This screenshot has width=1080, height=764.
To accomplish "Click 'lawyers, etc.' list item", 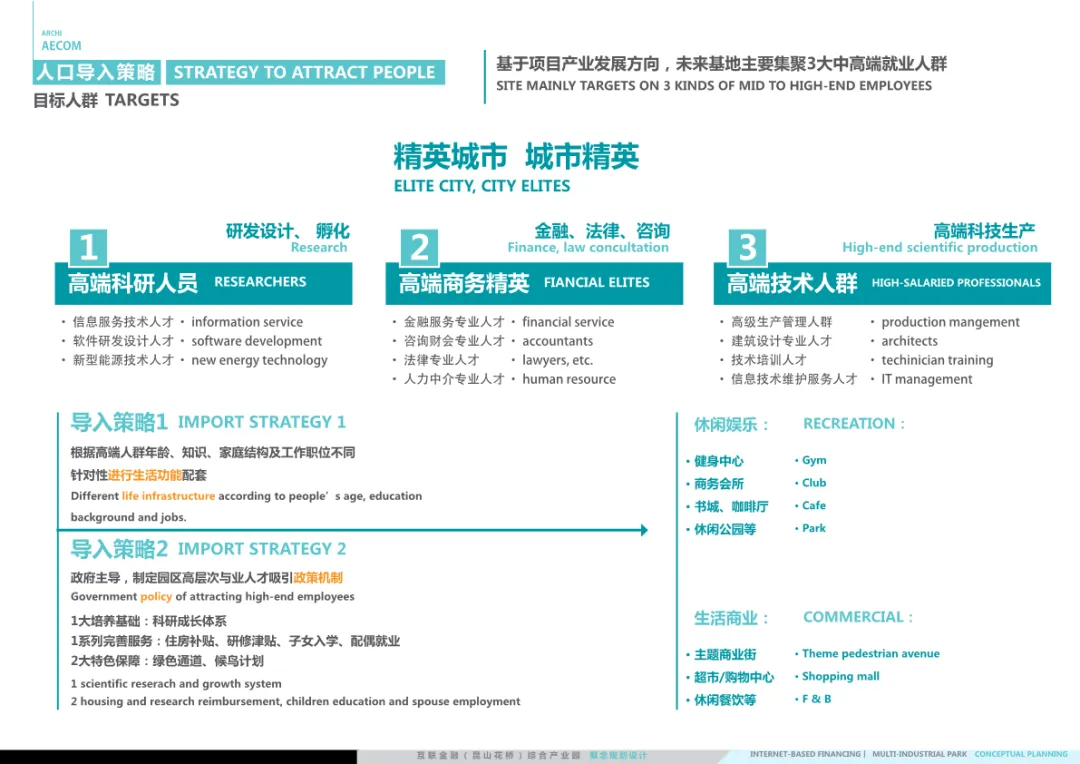I will [x=557, y=360].
